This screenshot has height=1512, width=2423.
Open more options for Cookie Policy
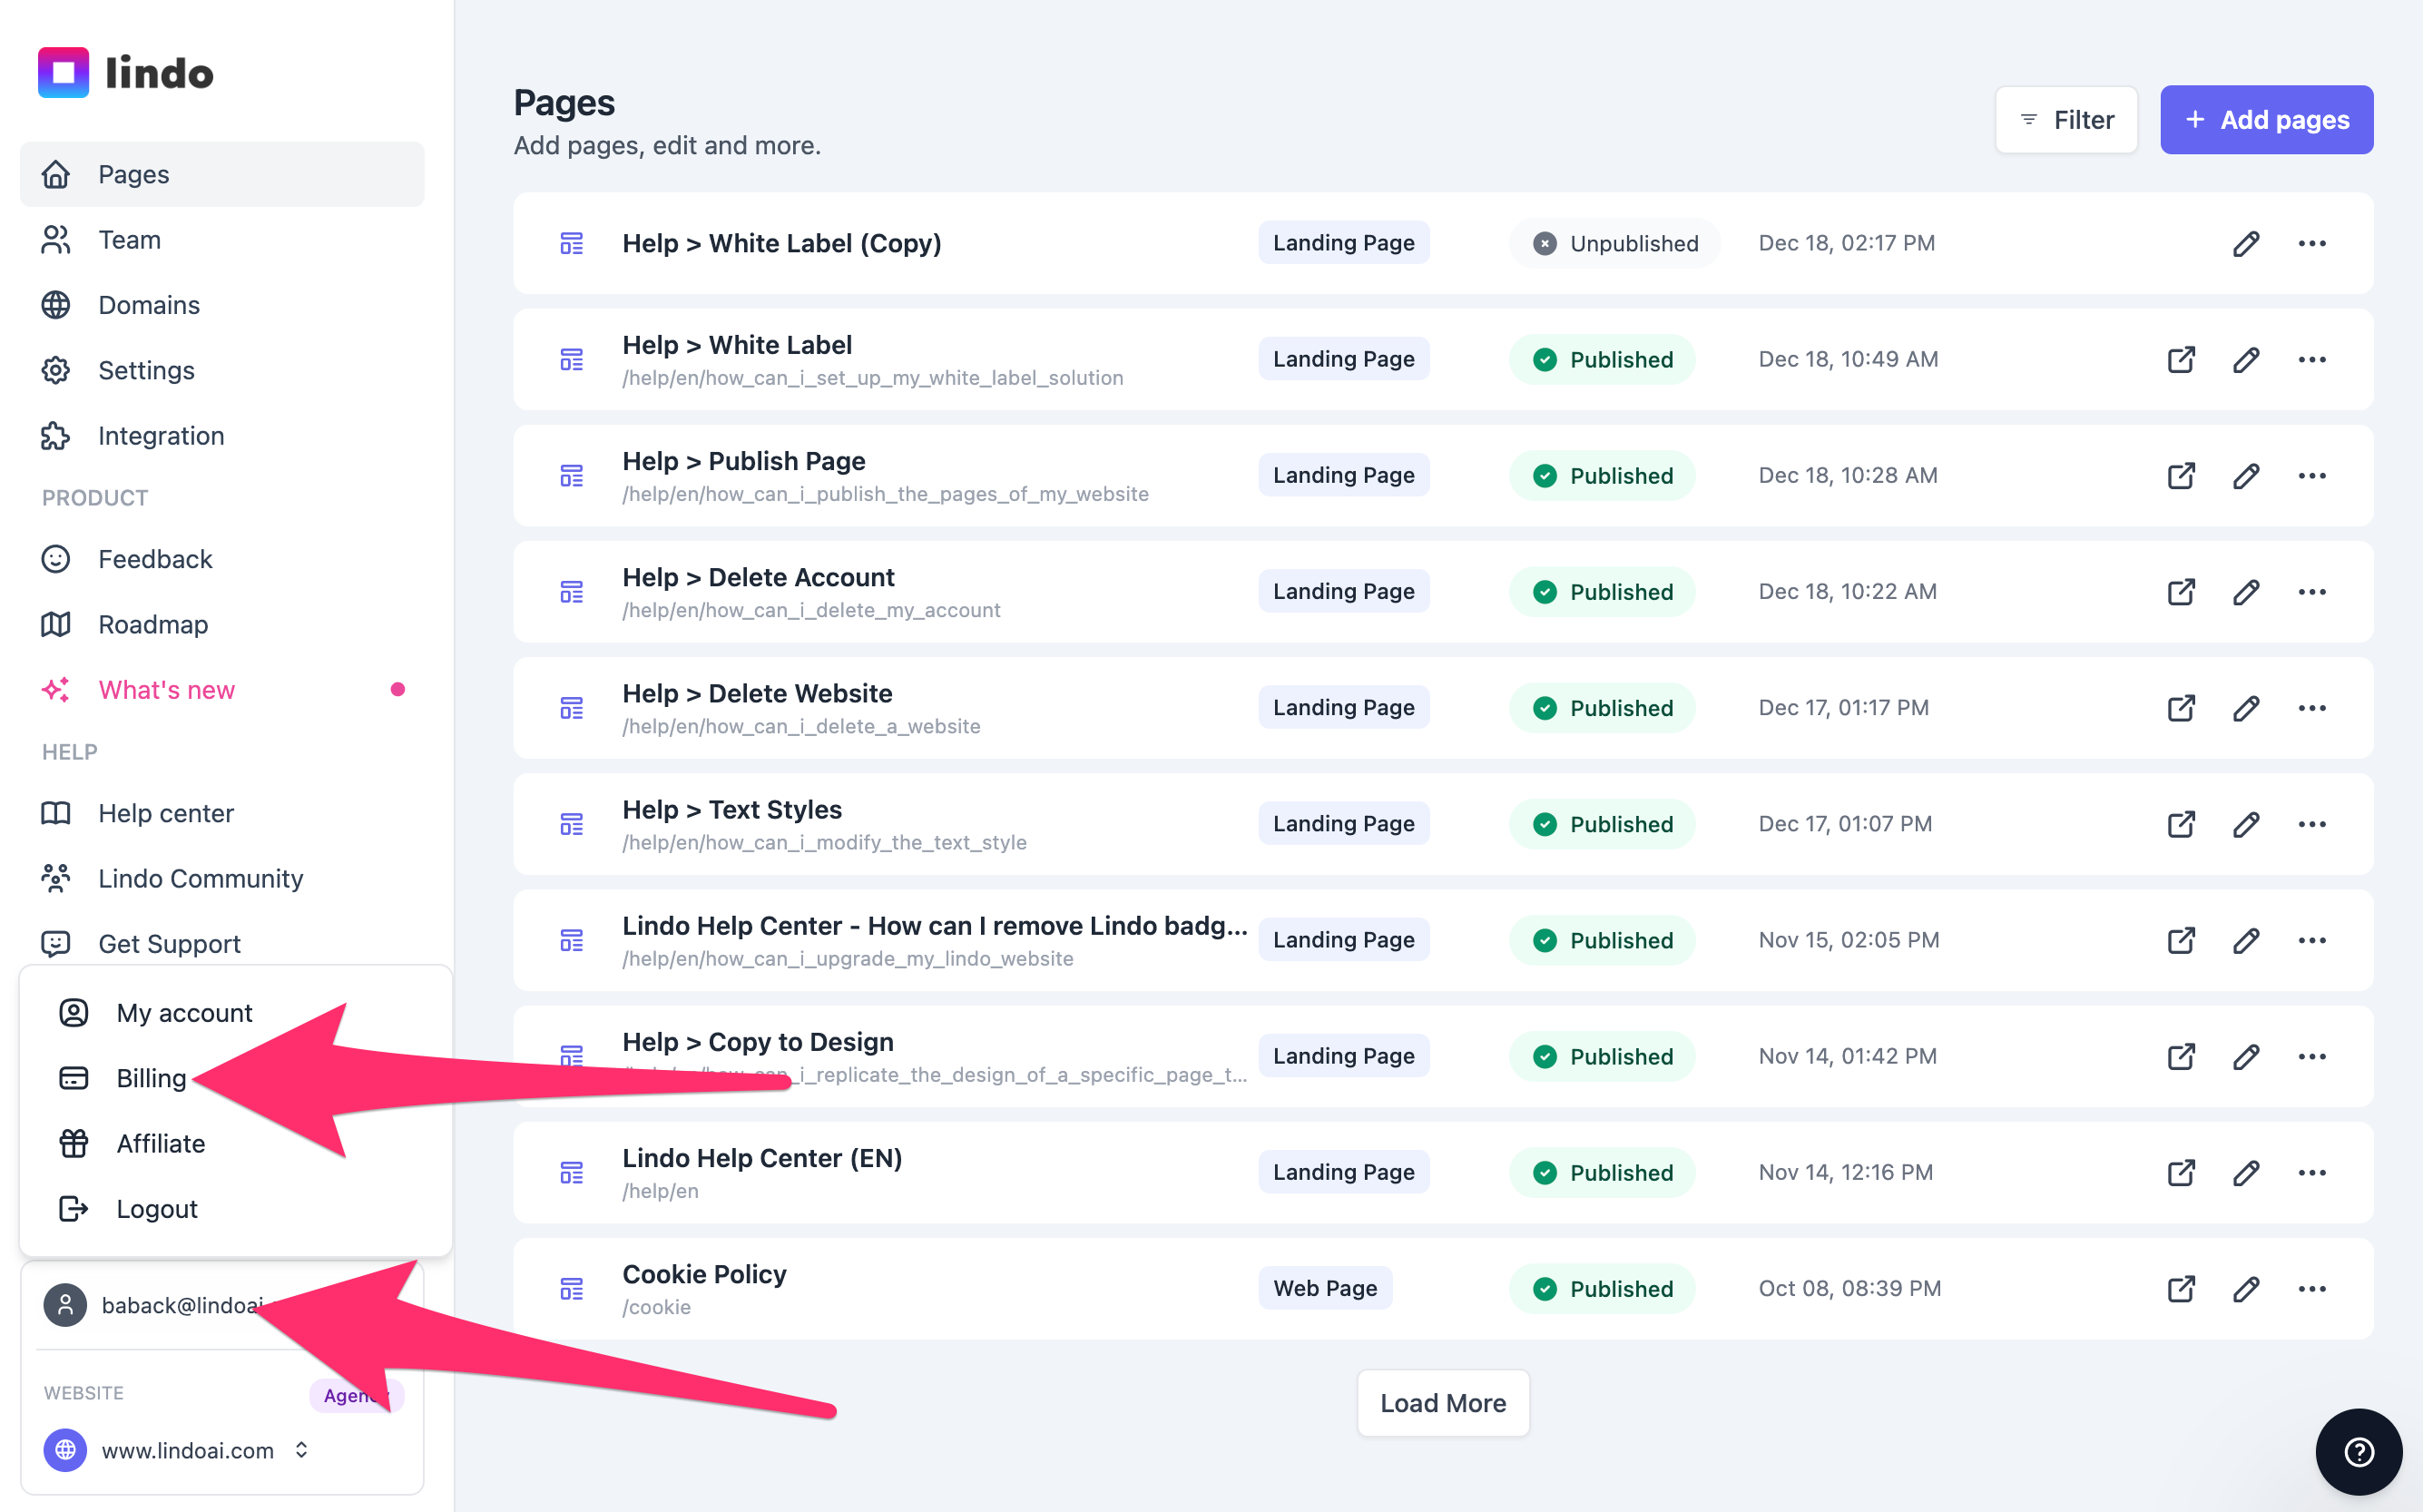2311,1288
